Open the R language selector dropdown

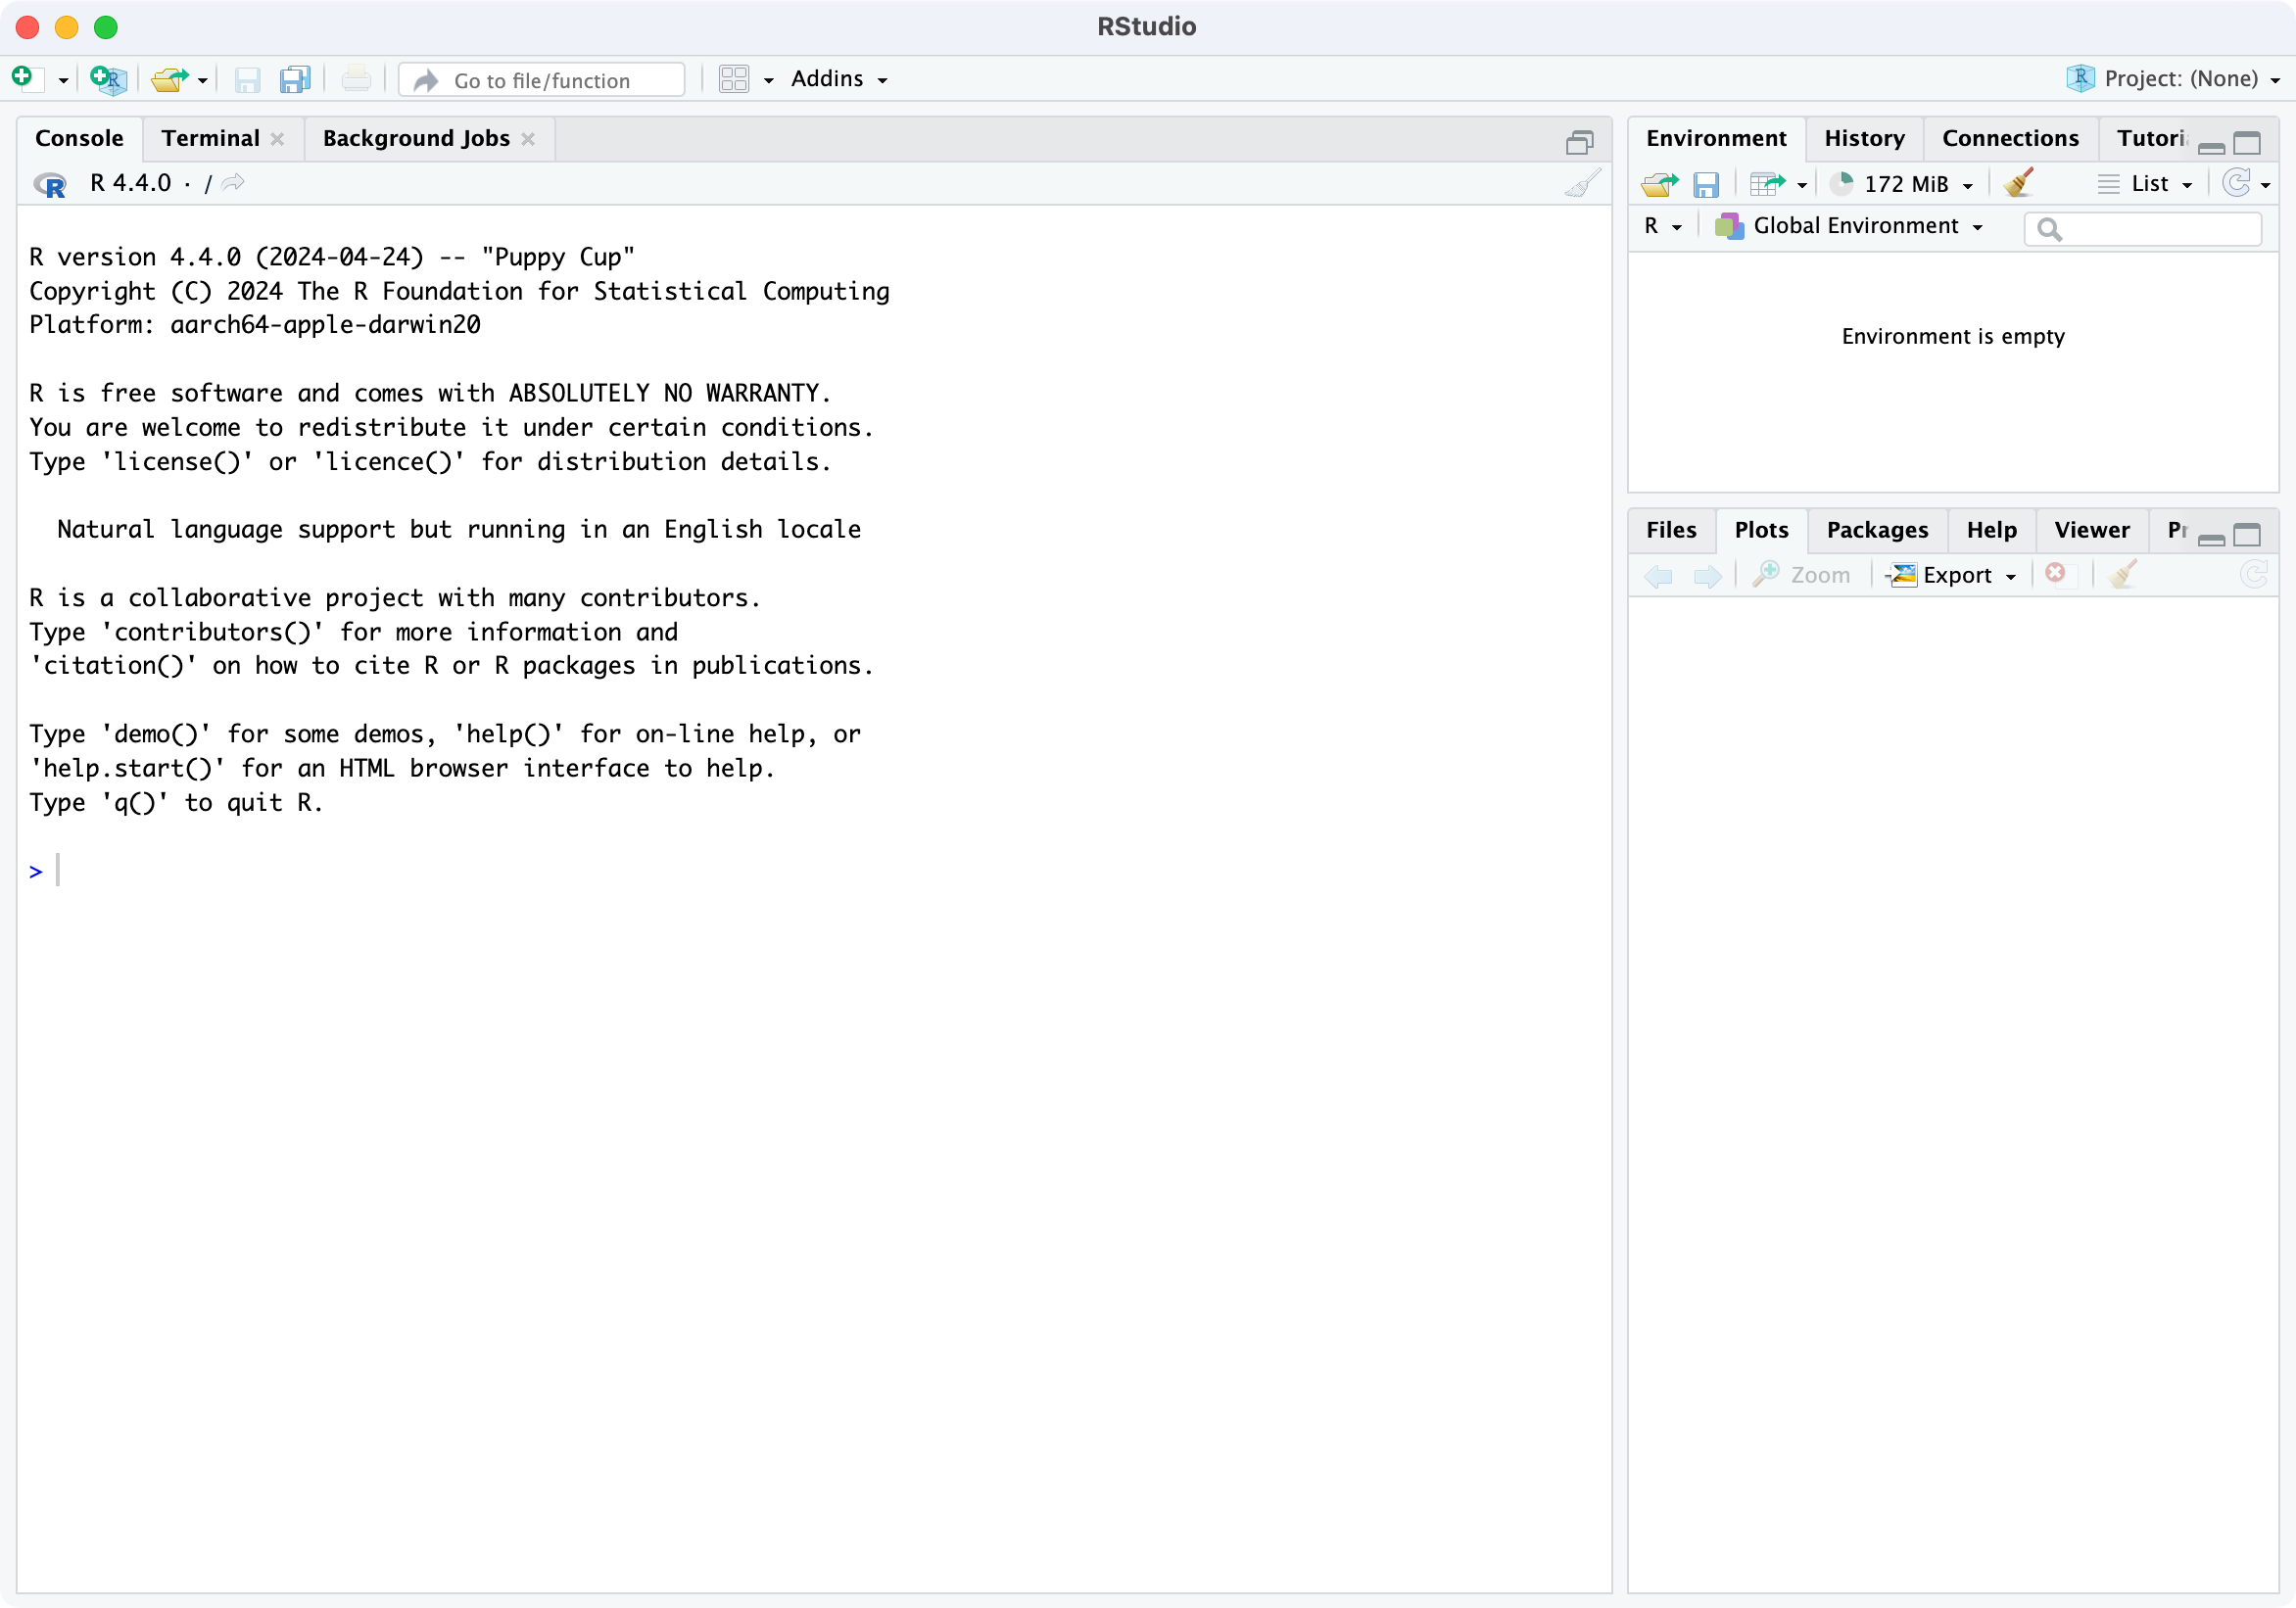1663,226
